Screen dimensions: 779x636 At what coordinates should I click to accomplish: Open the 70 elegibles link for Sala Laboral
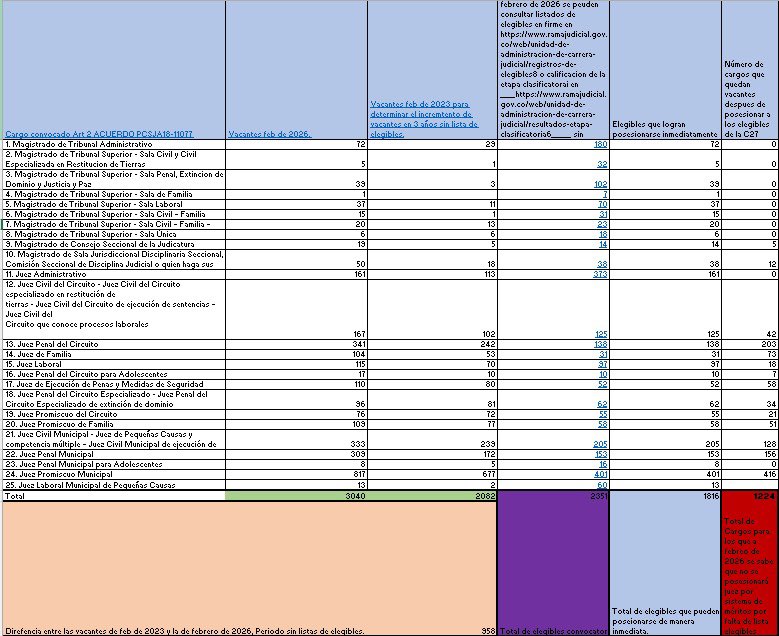tap(603, 204)
